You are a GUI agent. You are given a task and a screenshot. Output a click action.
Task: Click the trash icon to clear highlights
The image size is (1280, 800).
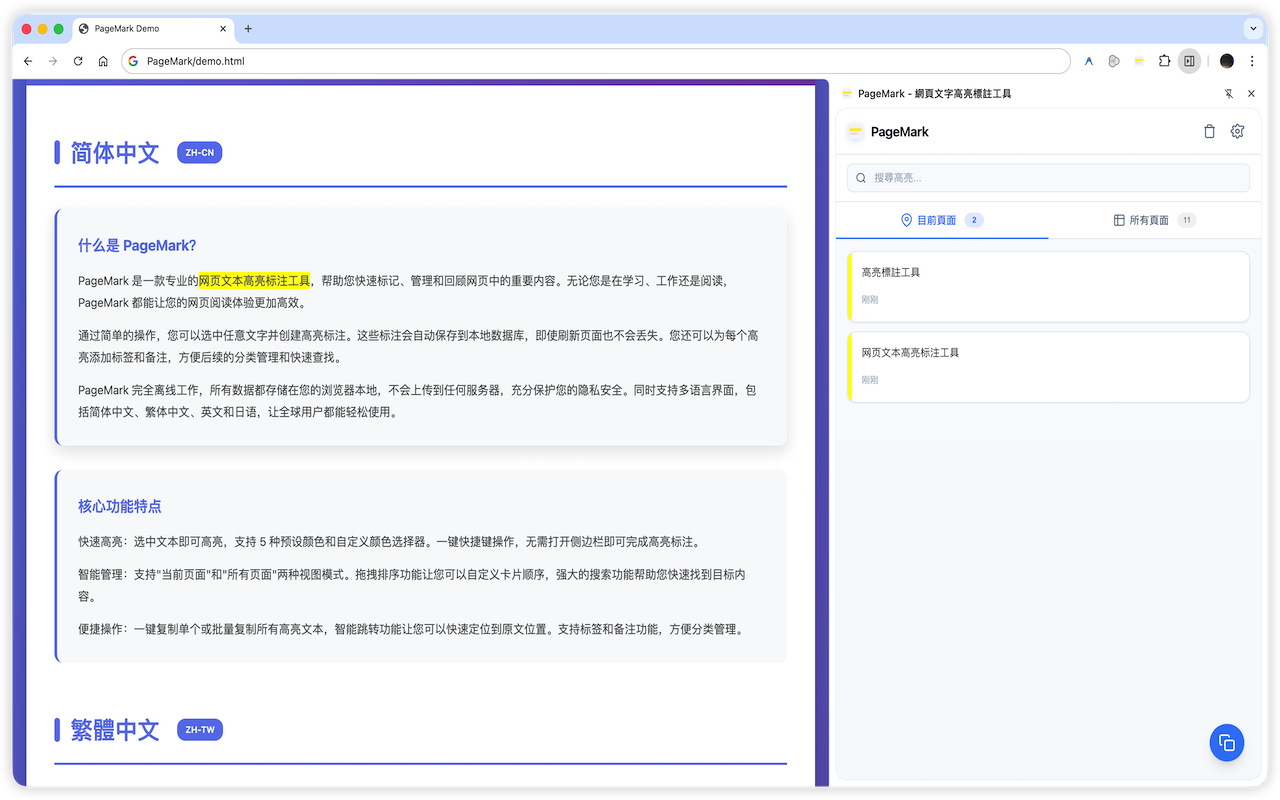pyautogui.click(x=1209, y=131)
